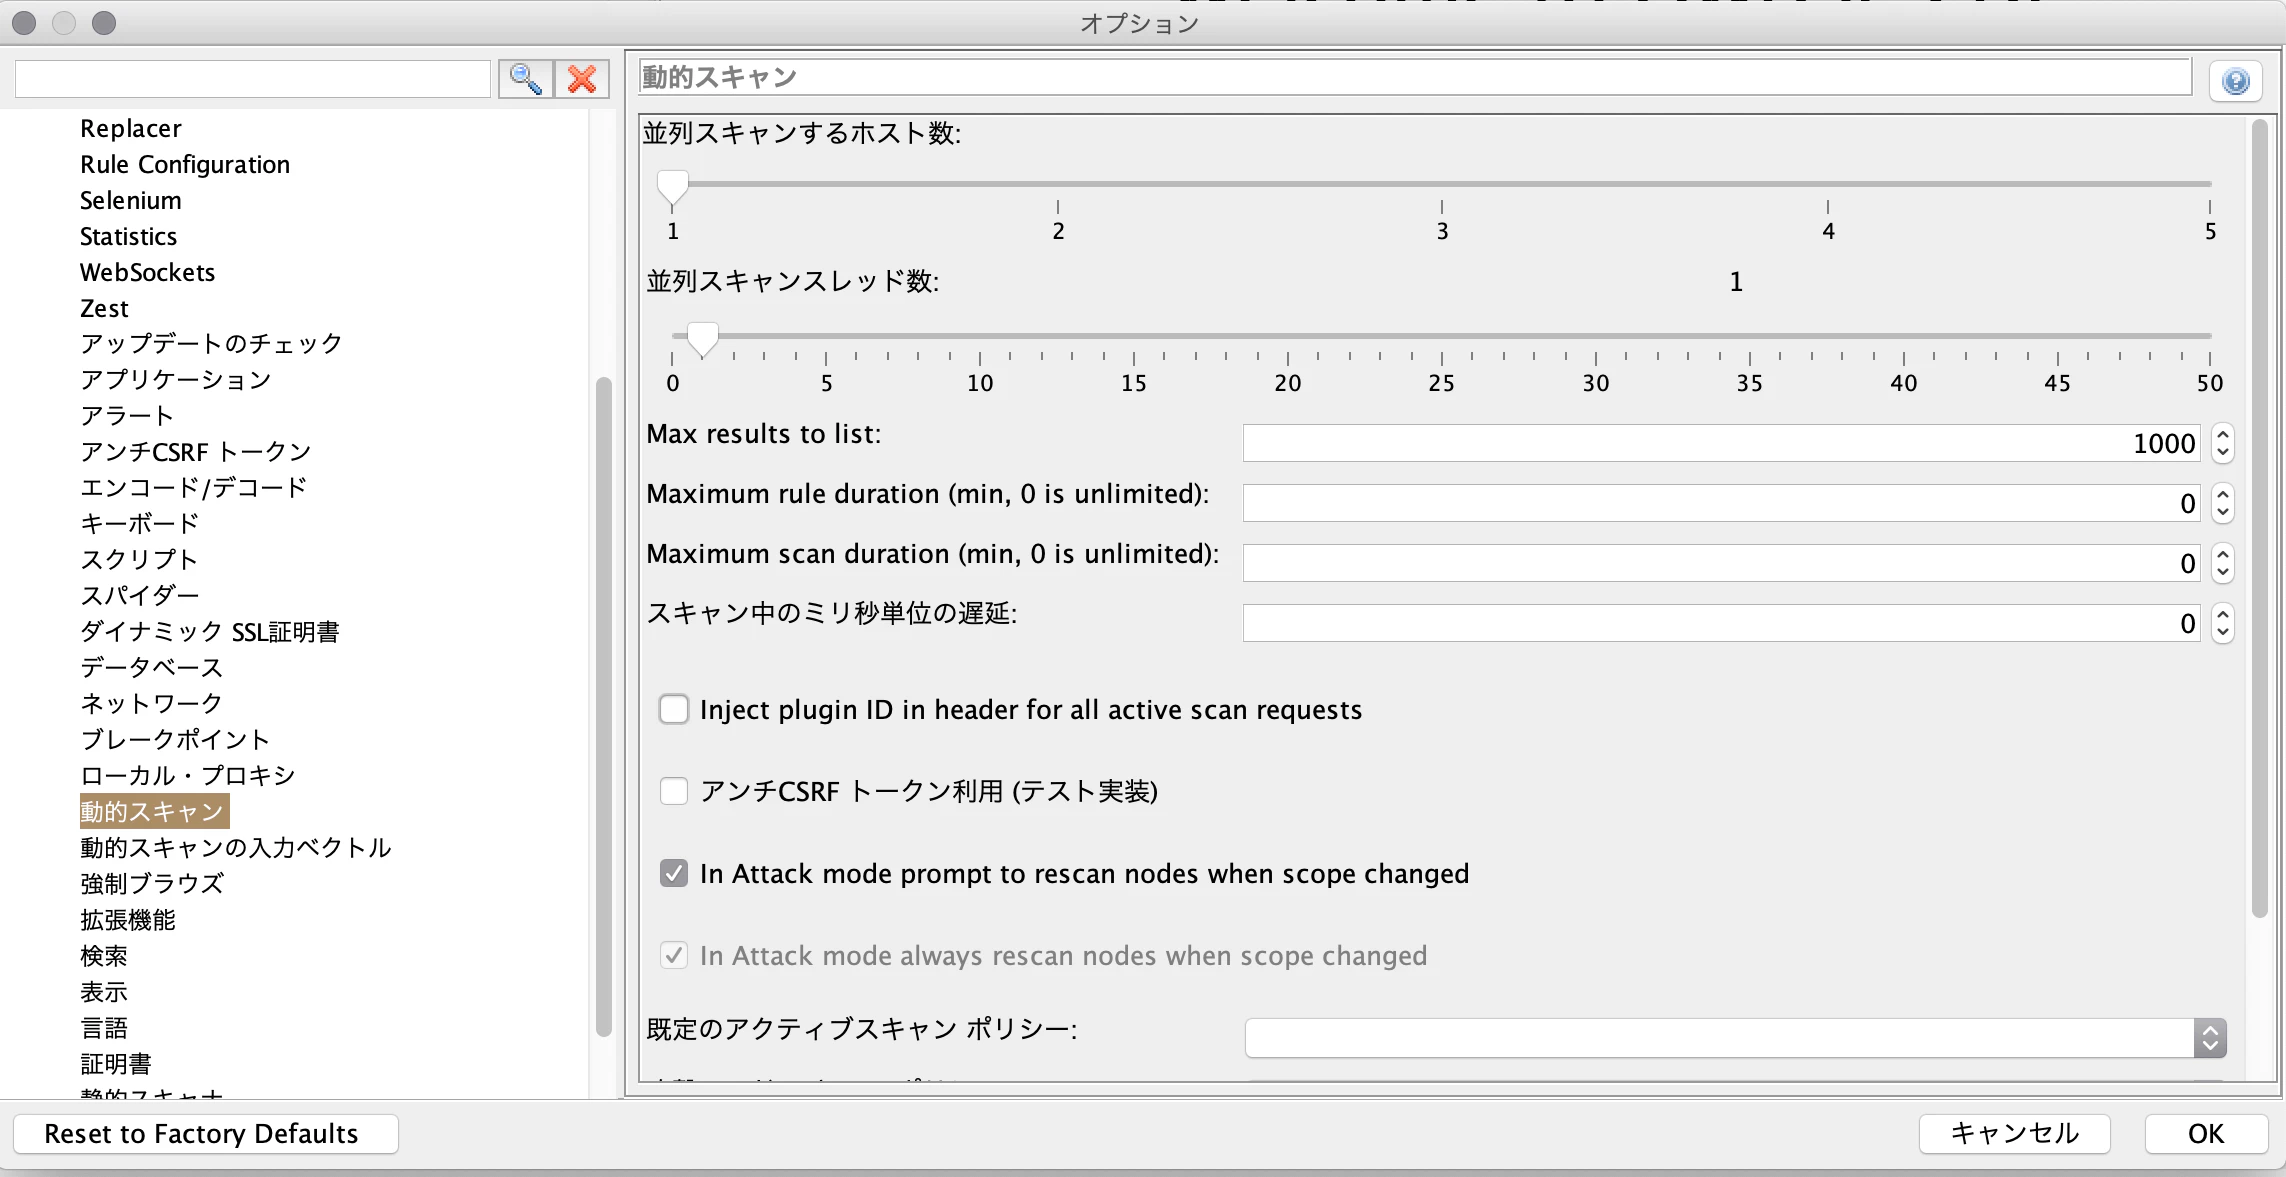This screenshot has width=2286, height=1177.
Task: Open WebSockets options
Action: [147, 272]
